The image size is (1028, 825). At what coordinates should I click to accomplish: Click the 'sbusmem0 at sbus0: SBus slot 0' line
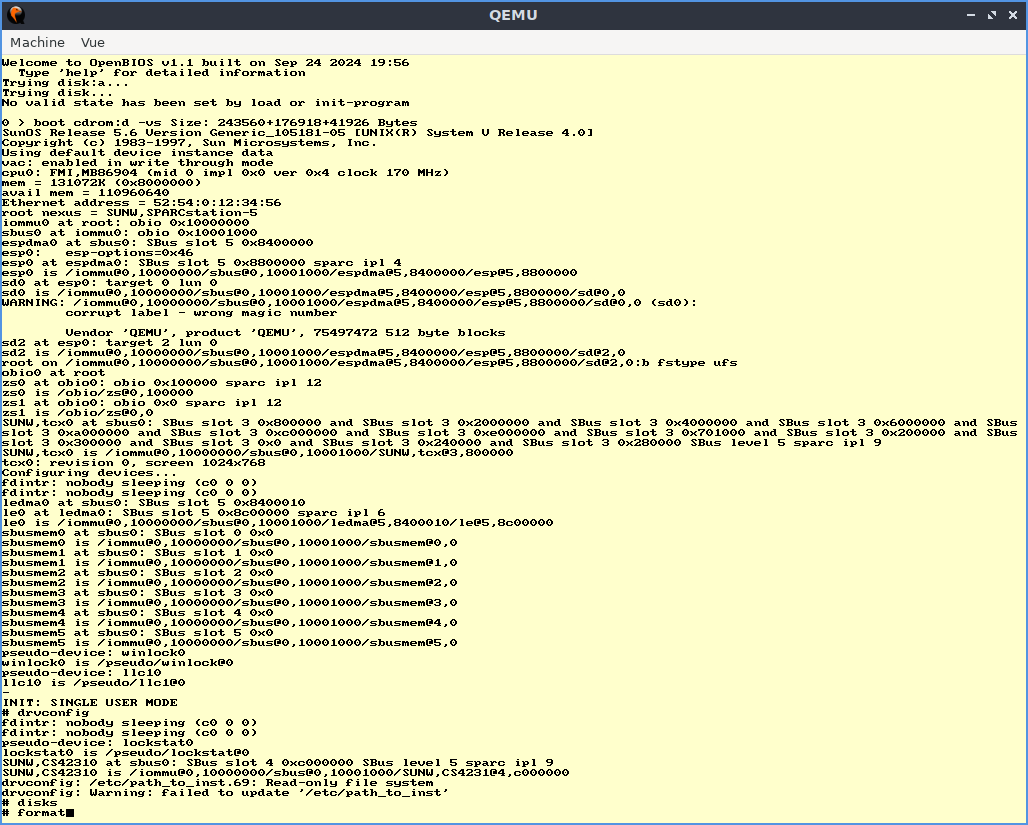(x=138, y=533)
